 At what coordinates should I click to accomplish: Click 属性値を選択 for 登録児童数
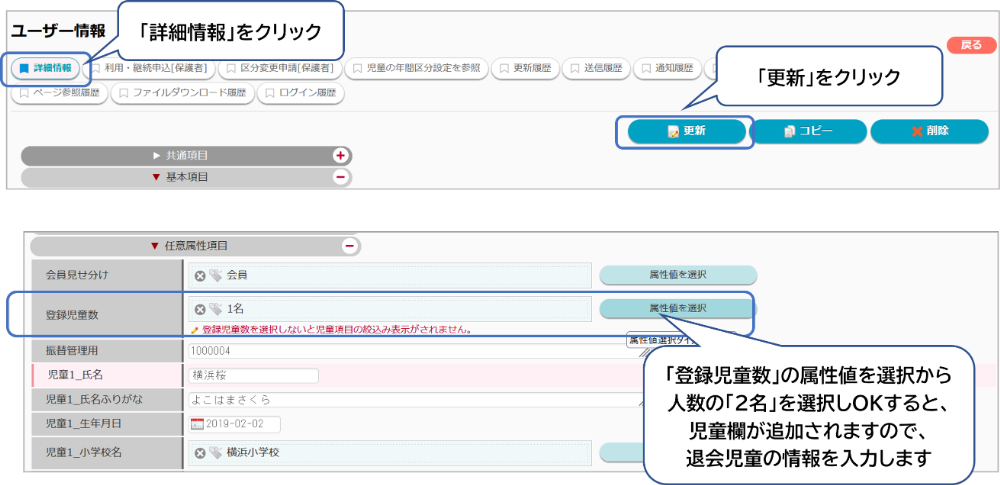point(677,308)
